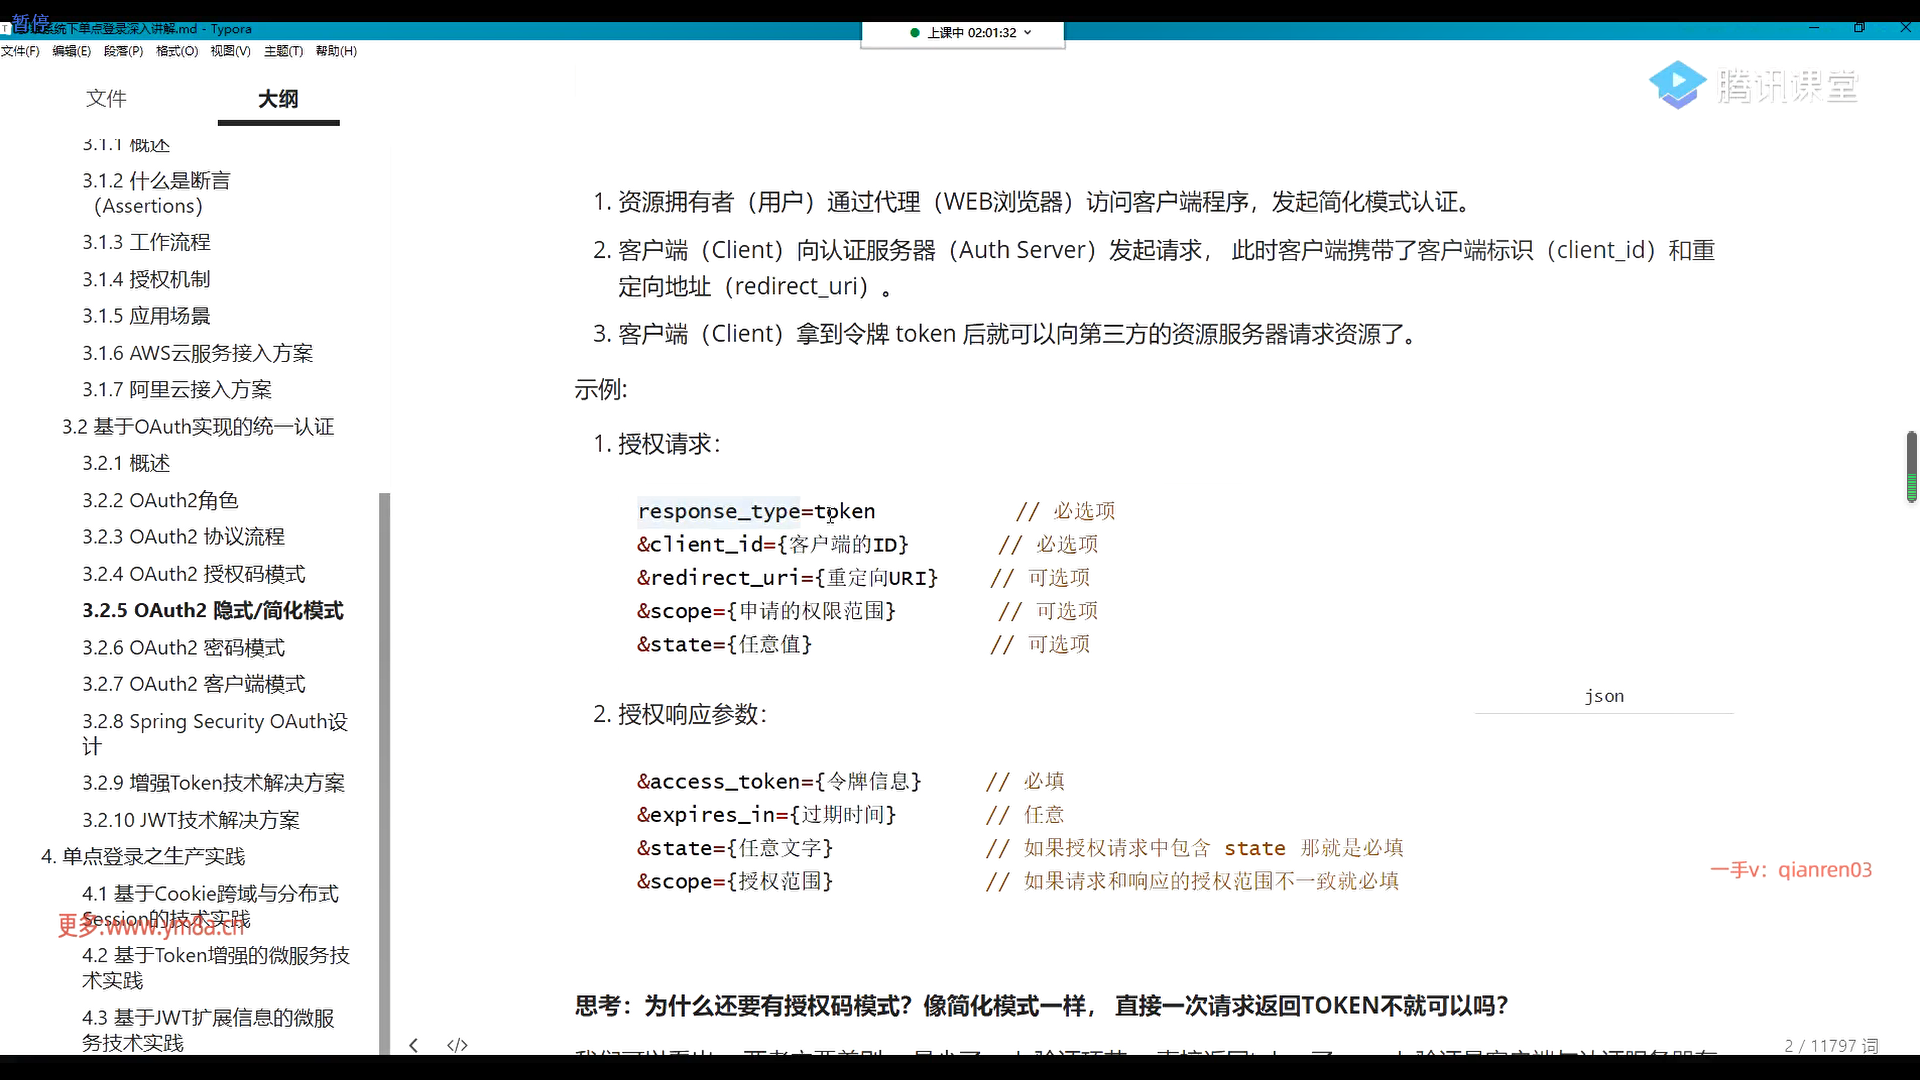Open the 主题(T) menu
The image size is (1920, 1080).
[x=283, y=51]
